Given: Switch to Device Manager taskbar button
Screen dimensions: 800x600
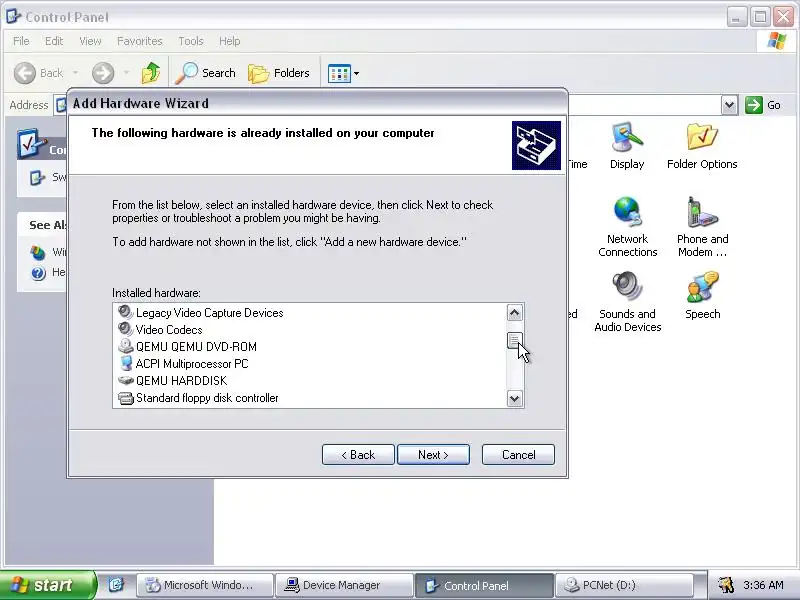Looking at the screenshot, I should [344, 585].
